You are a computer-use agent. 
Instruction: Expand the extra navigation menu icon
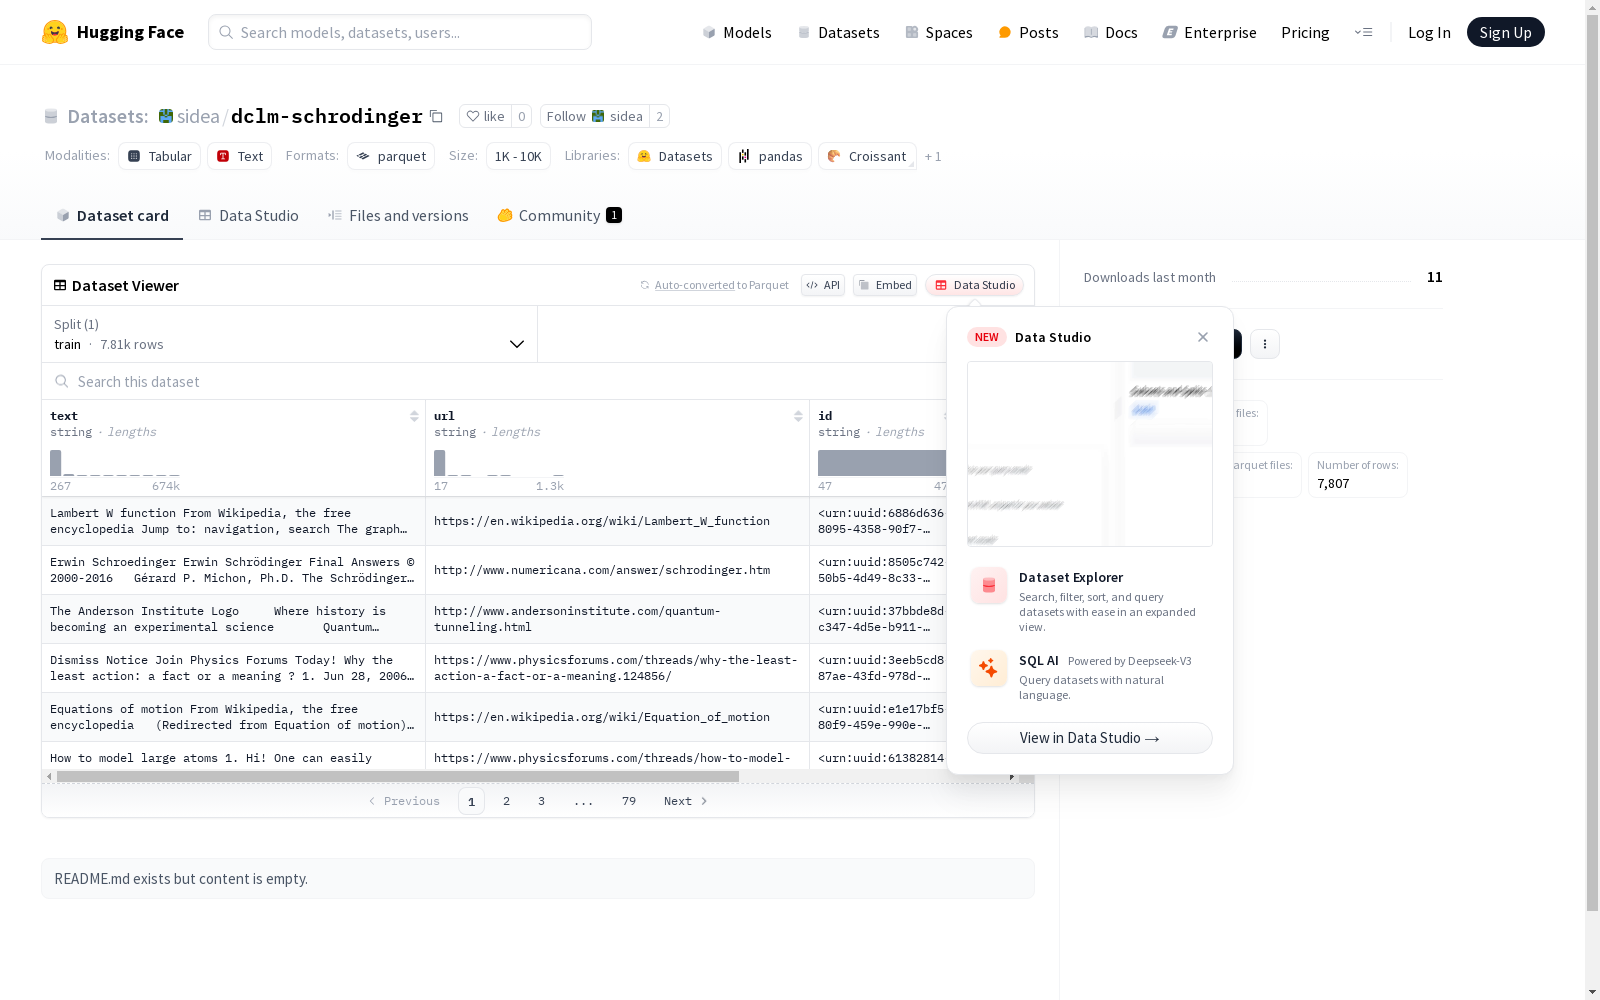pyautogui.click(x=1363, y=32)
